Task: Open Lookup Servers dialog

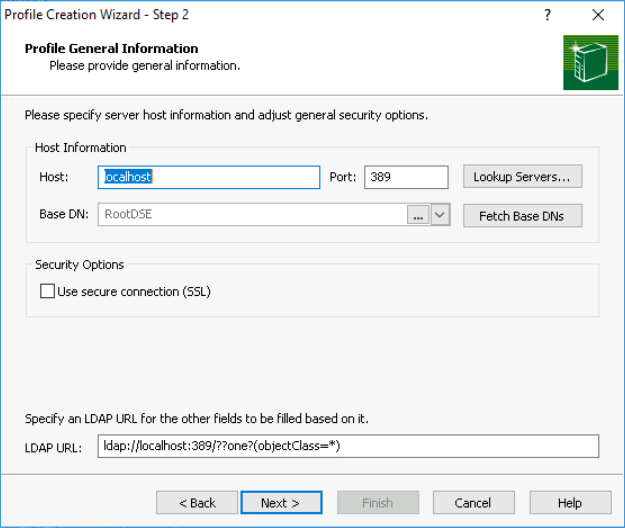Action: 523,177
